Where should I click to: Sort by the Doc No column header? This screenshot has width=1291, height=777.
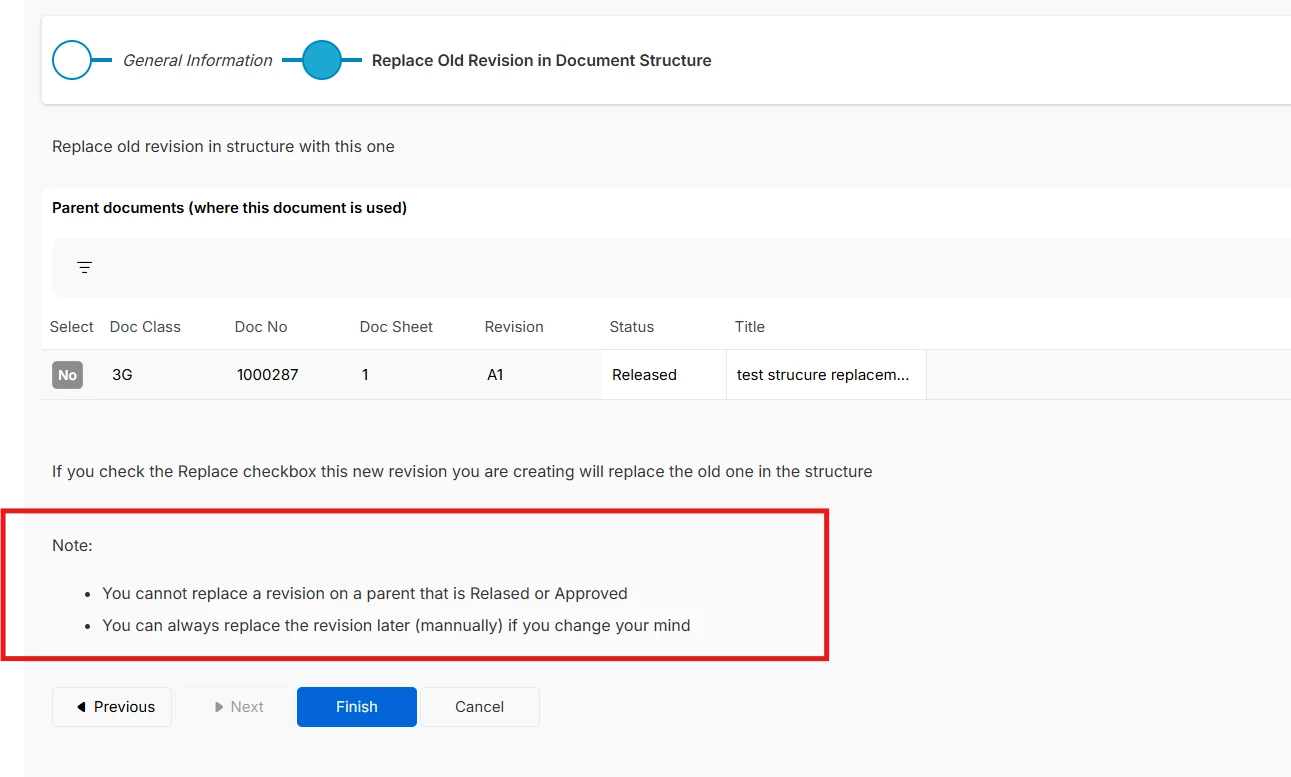click(x=261, y=327)
